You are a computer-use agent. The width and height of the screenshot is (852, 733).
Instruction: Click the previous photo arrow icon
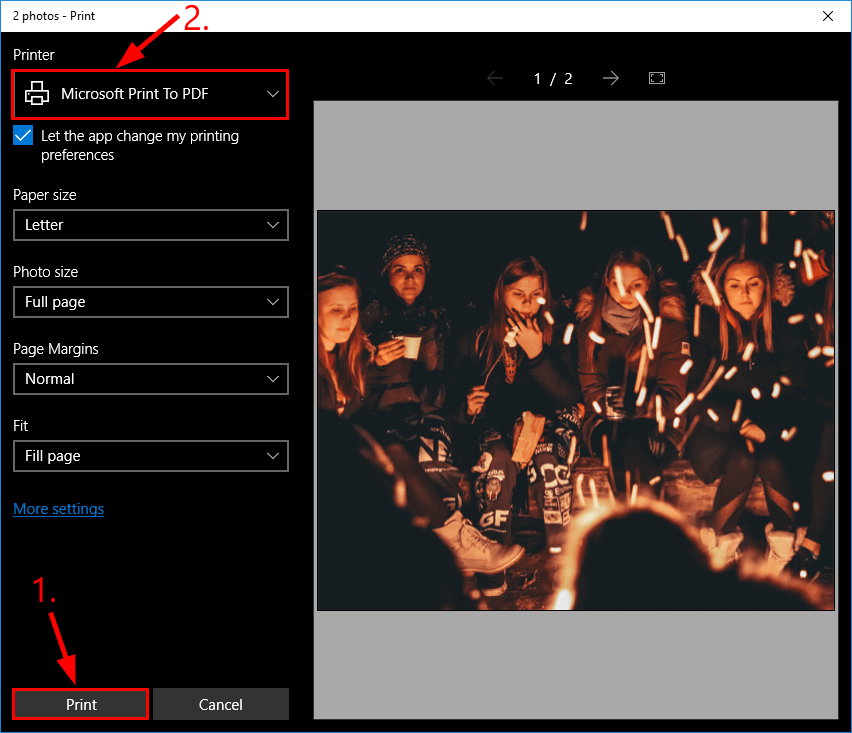pos(495,78)
